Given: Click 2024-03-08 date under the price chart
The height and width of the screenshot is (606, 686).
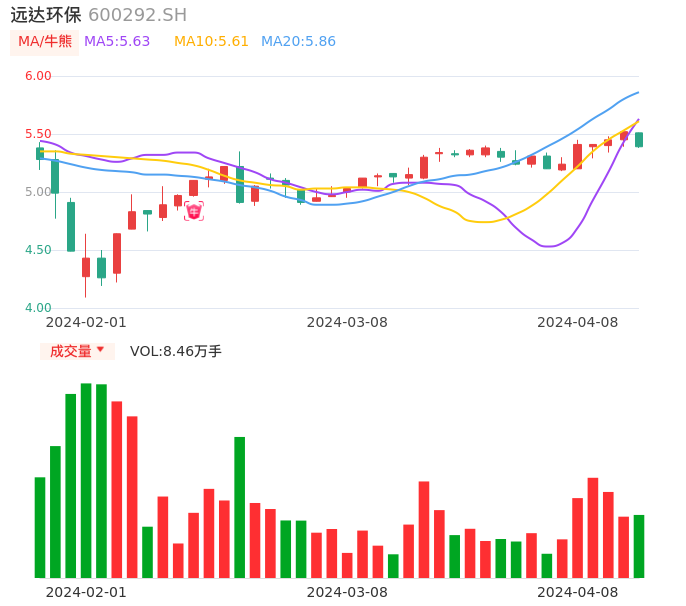Looking at the screenshot, I should (x=347, y=322).
